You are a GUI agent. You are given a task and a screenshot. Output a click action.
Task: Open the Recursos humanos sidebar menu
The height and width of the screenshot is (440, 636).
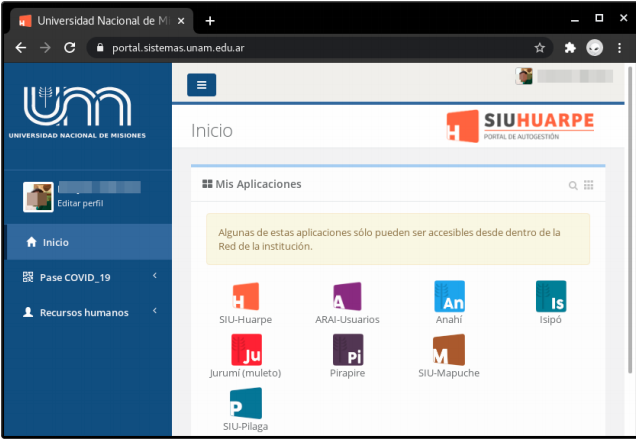point(89,313)
